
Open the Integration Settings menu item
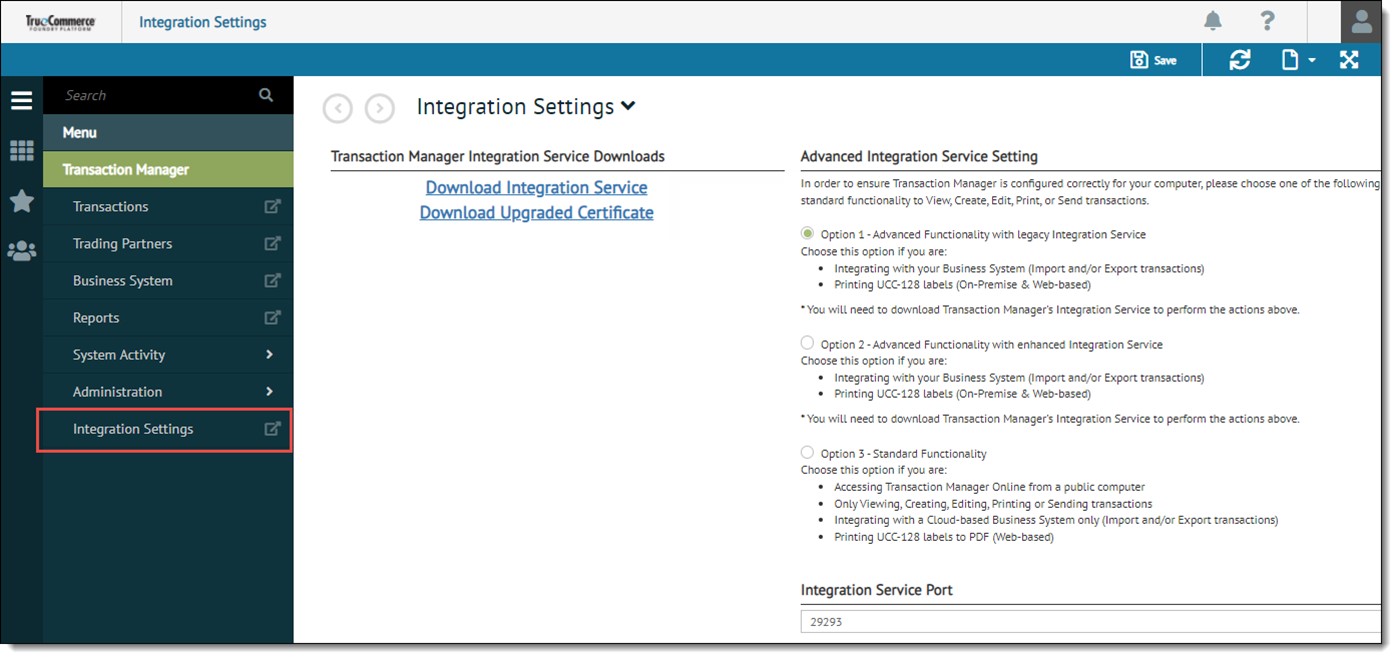click(133, 429)
